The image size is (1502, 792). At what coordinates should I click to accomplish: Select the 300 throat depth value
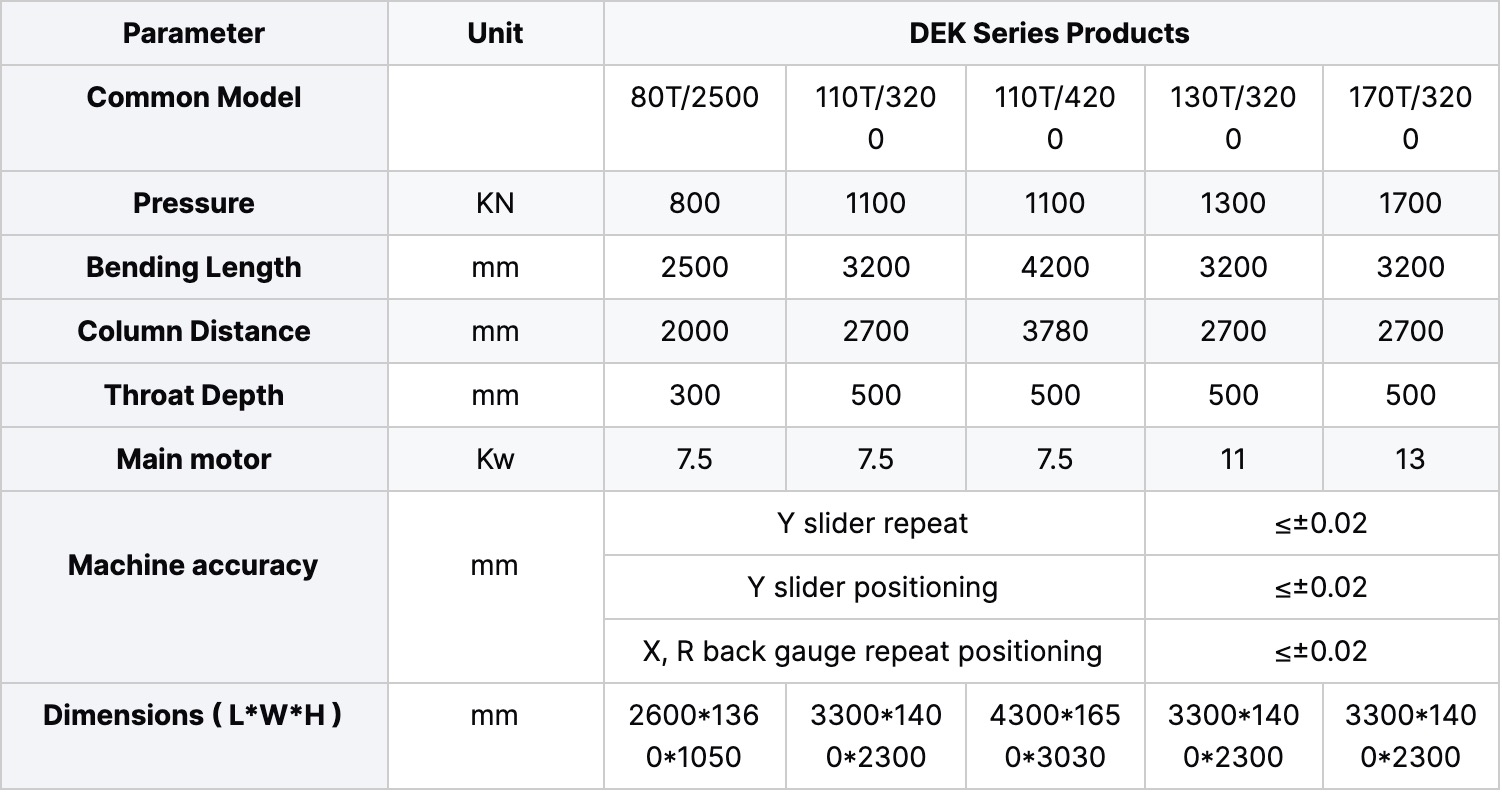click(695, 395)
